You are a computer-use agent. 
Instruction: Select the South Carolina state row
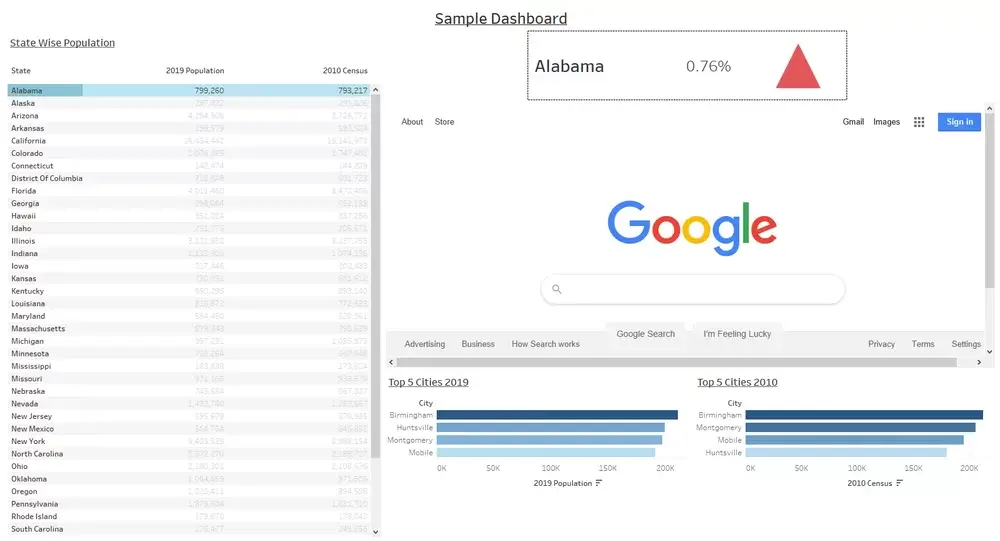[189, 529]
